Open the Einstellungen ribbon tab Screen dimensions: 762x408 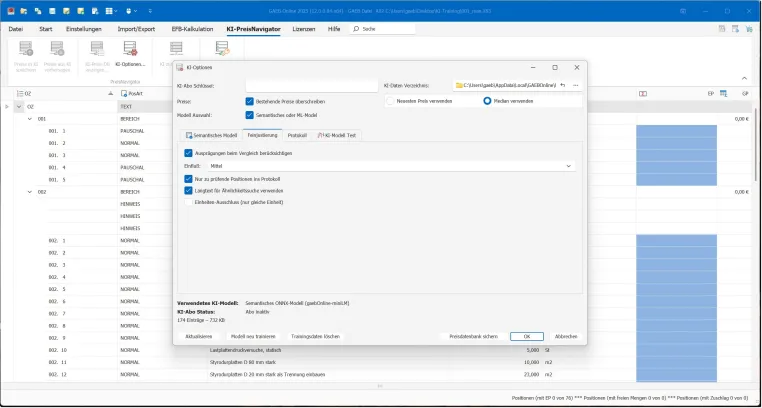tap(84, 29)
